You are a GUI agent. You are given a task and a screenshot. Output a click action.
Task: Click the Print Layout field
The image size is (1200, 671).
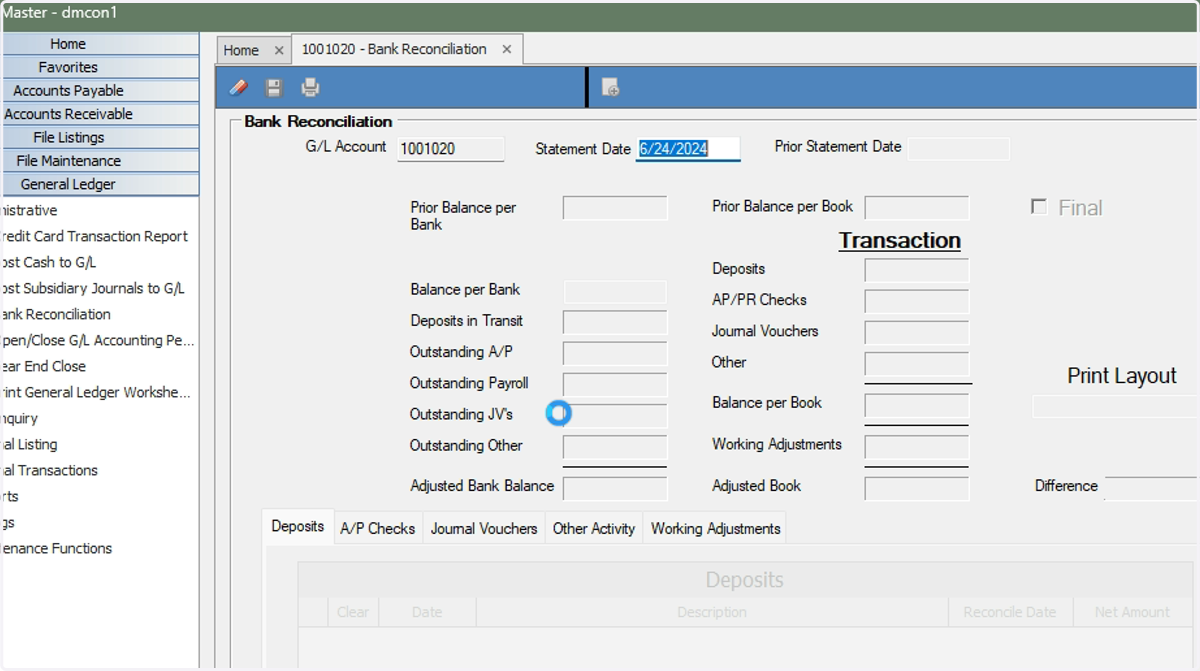point(1115,407)
